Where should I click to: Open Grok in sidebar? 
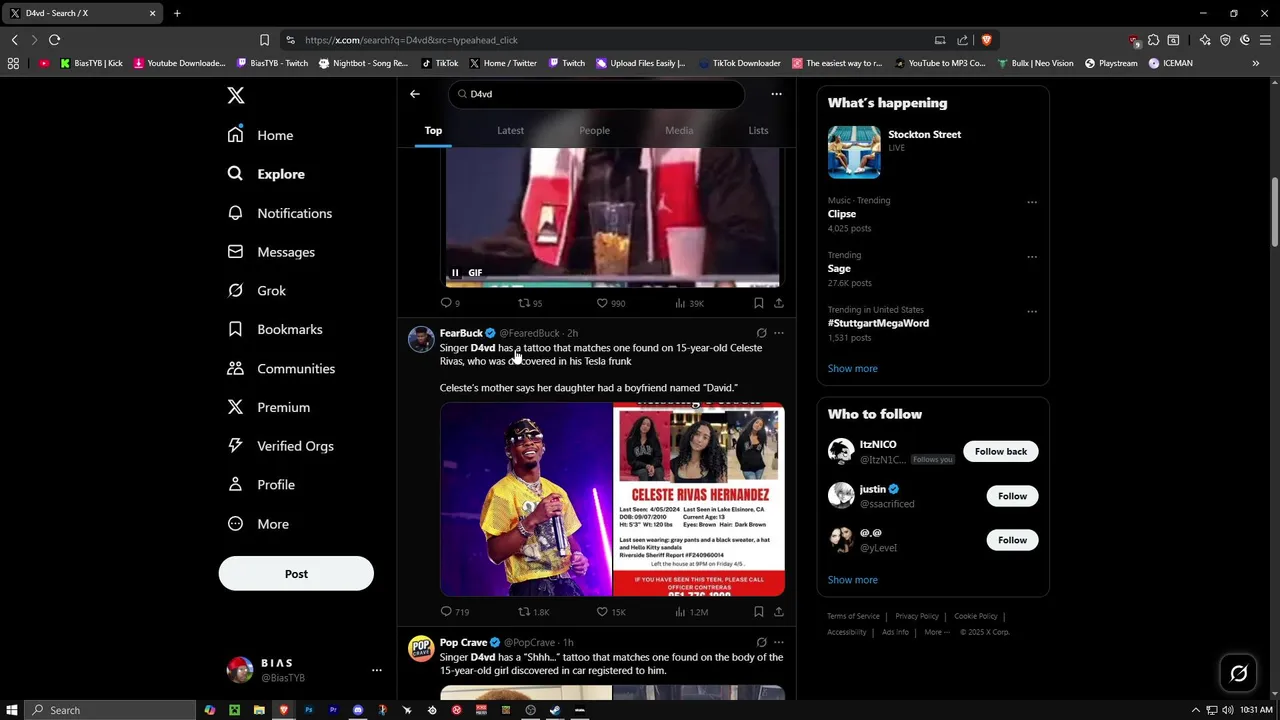click(x=257, y=291)
